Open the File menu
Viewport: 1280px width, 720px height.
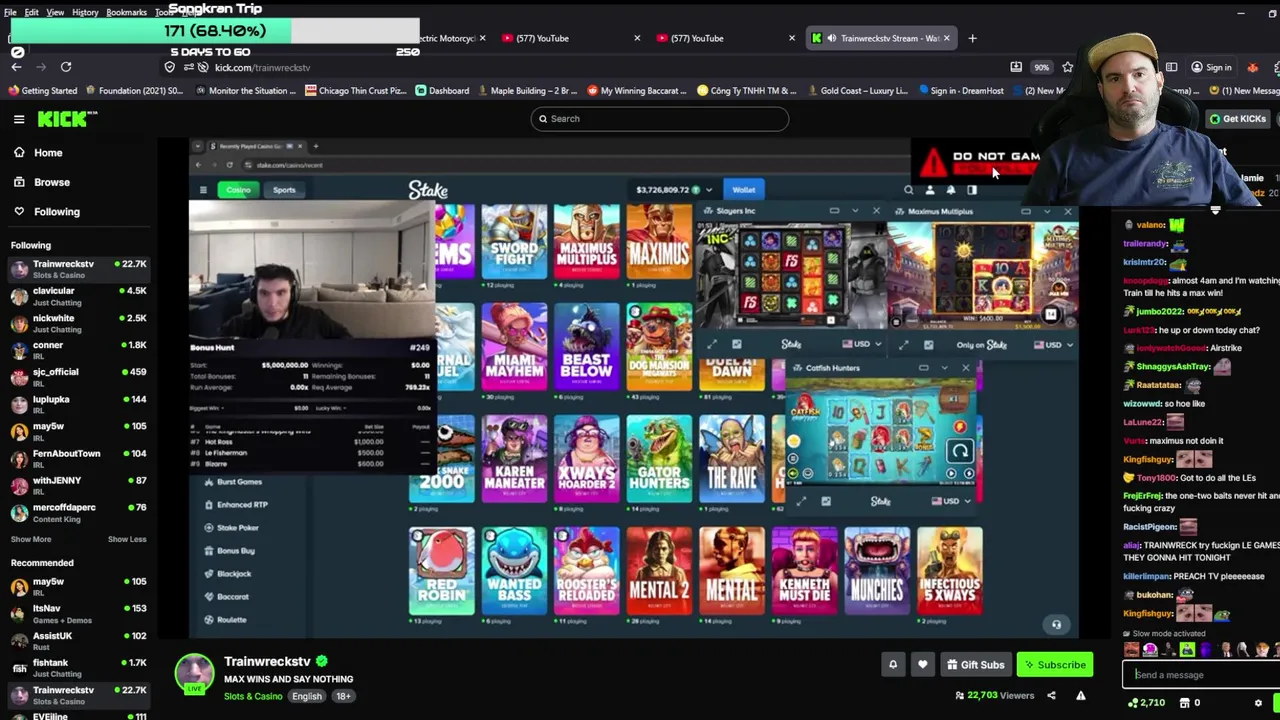pyautogui.click(x=10, y=12)
